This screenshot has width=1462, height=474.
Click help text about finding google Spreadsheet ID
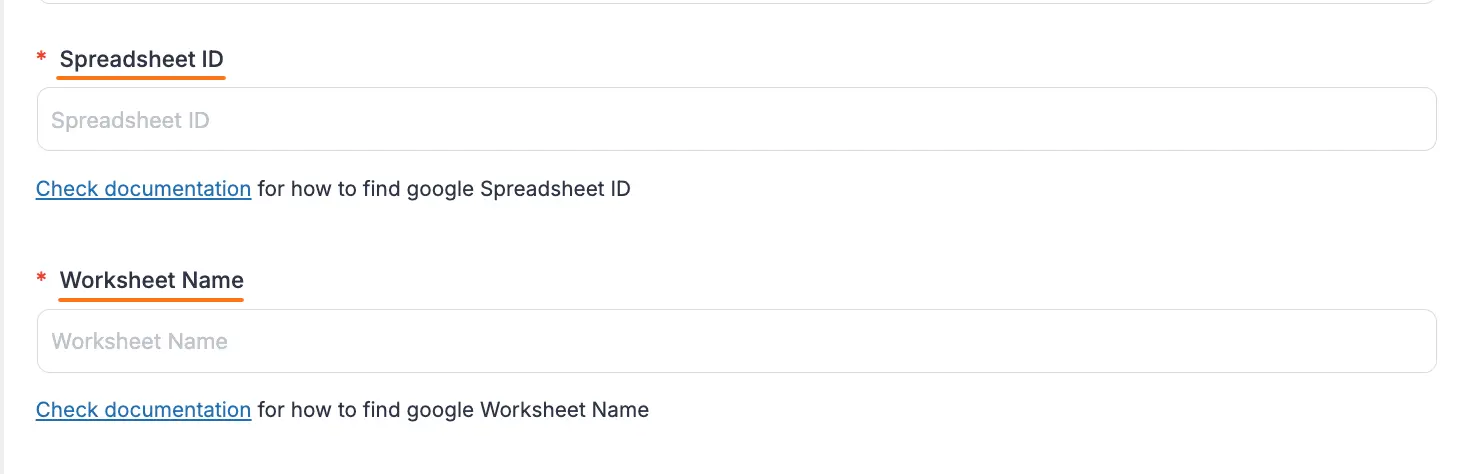pyautogui.click(x=443, y=188)
